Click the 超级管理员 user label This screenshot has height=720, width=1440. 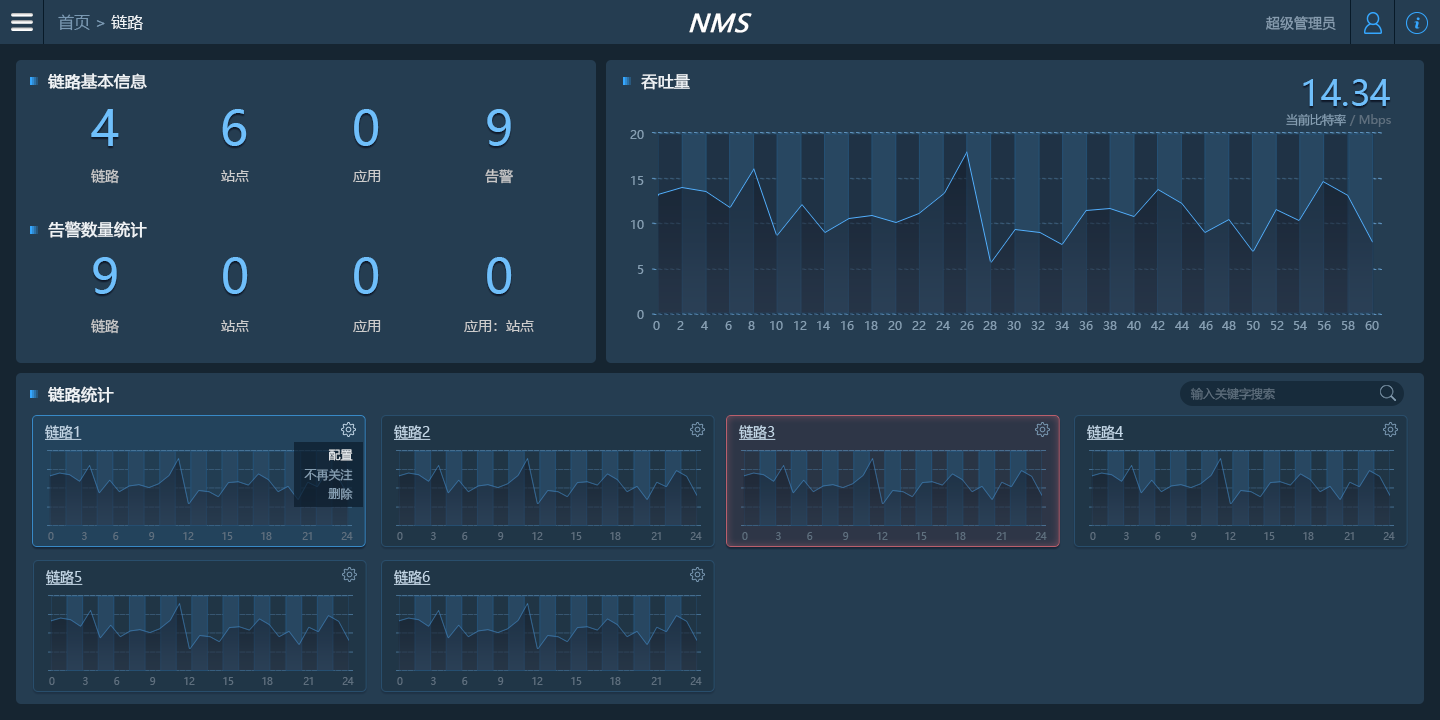1300,23
